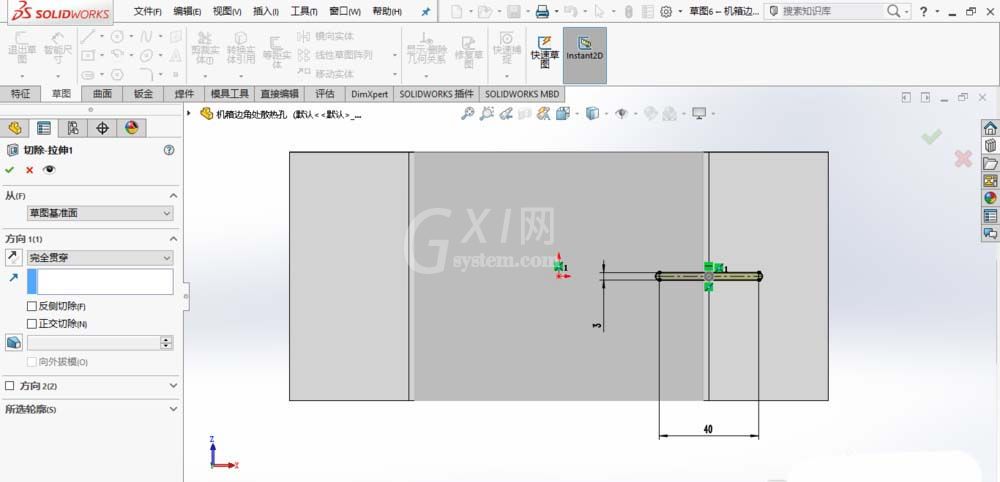The height and width of the screenshot is (482, 1000).
Task: Collapse the 方向 1 section
Action: click(x=173, y=238)
